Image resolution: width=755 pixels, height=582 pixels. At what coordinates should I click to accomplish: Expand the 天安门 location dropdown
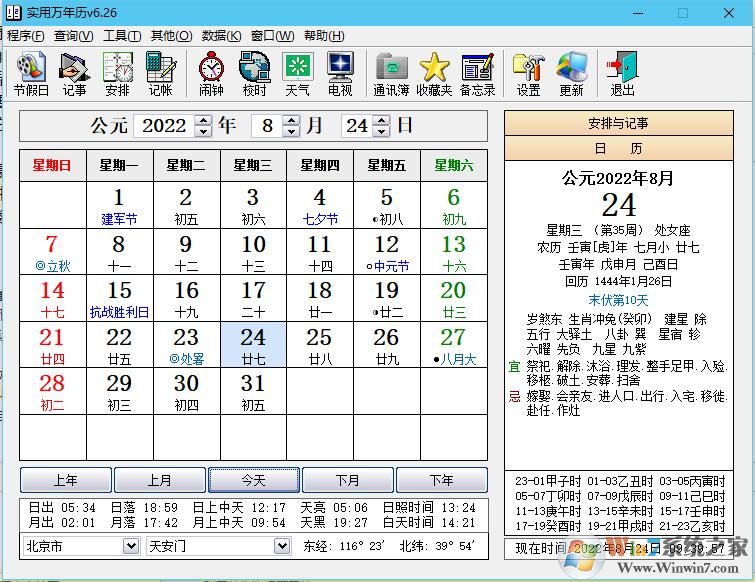282,546
